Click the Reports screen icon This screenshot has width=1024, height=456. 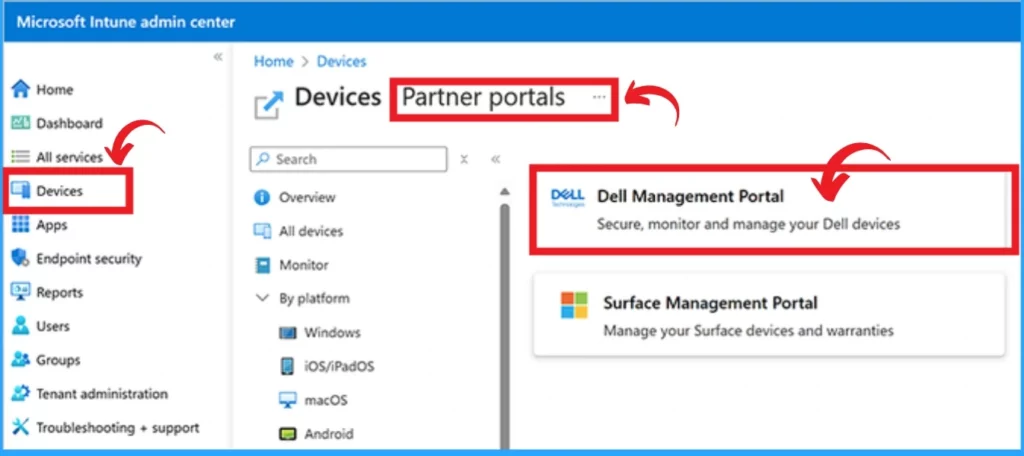click(x=21, y=292)
